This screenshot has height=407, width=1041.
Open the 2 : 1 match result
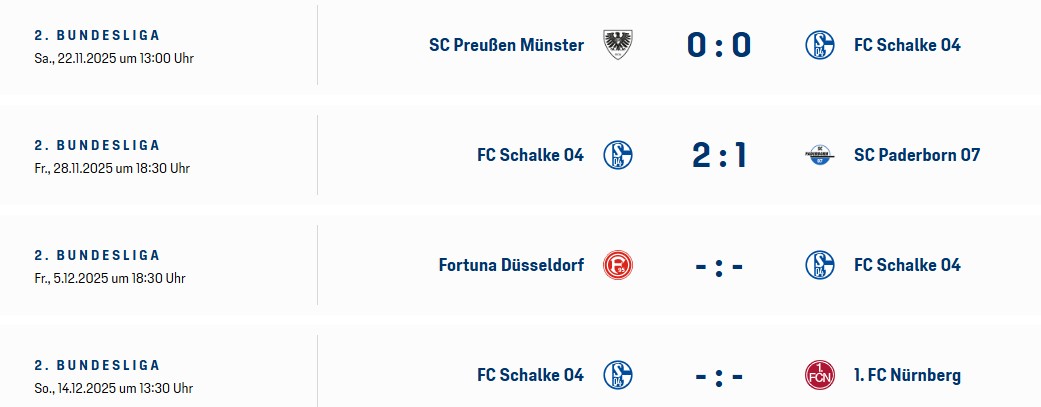pyautogui.click(x=719, y=155)
